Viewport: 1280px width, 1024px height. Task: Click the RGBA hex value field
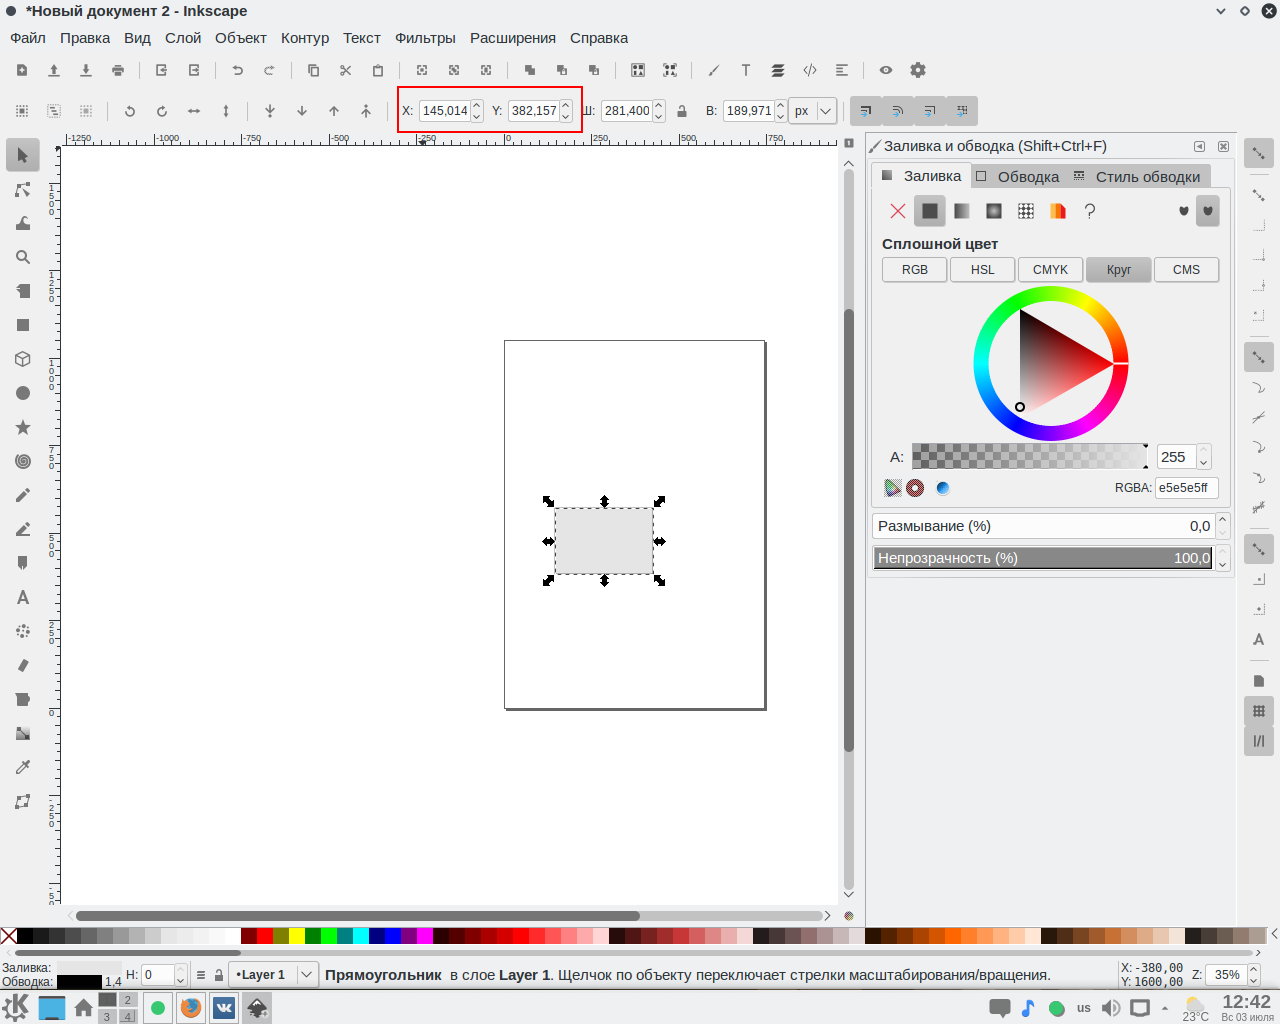(x=1187, y=488)
